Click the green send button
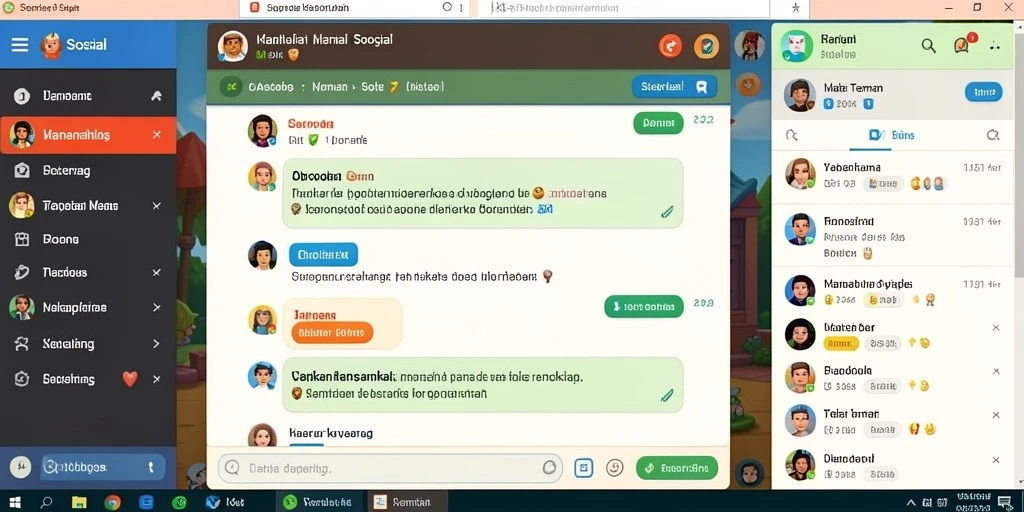 tap(677, 468)
